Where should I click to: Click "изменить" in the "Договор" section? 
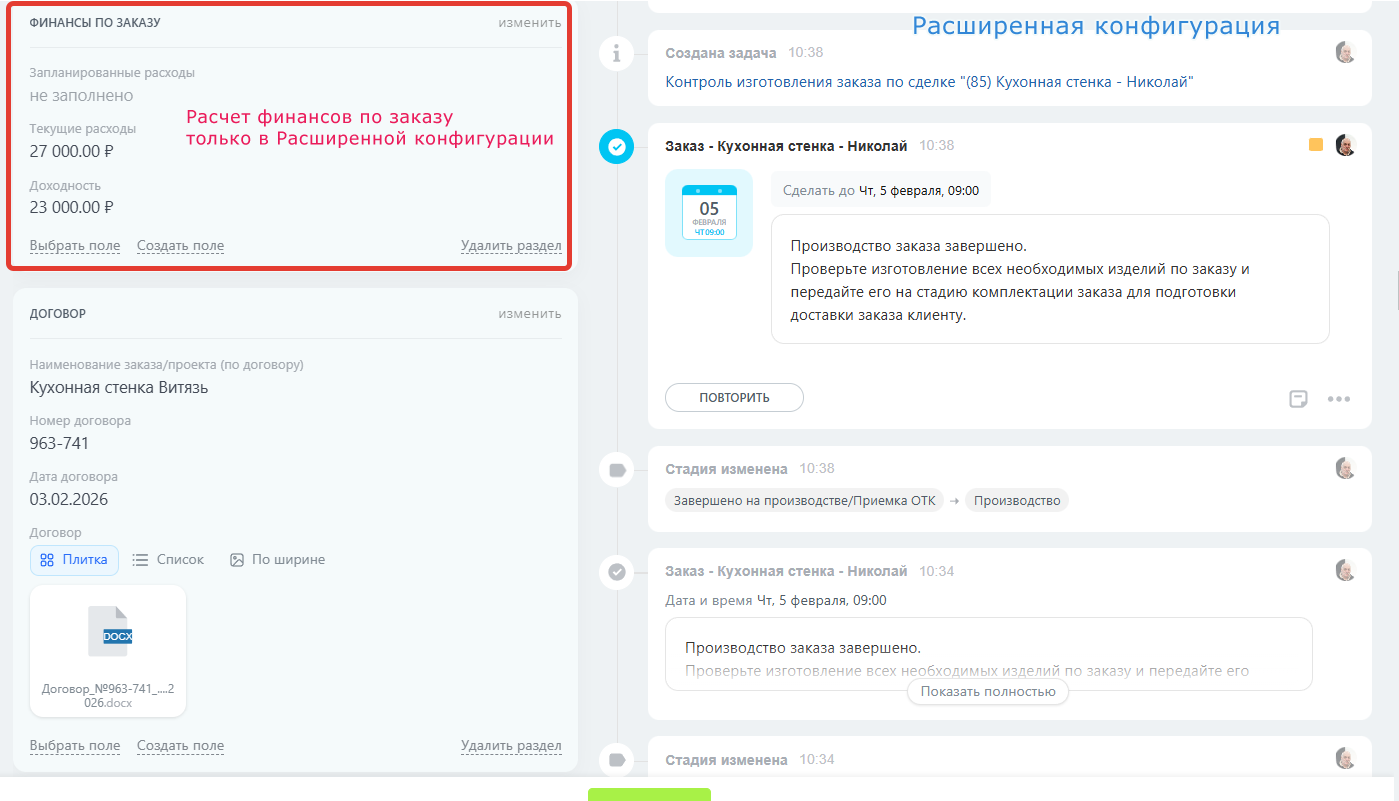click(x=530, y=313)
